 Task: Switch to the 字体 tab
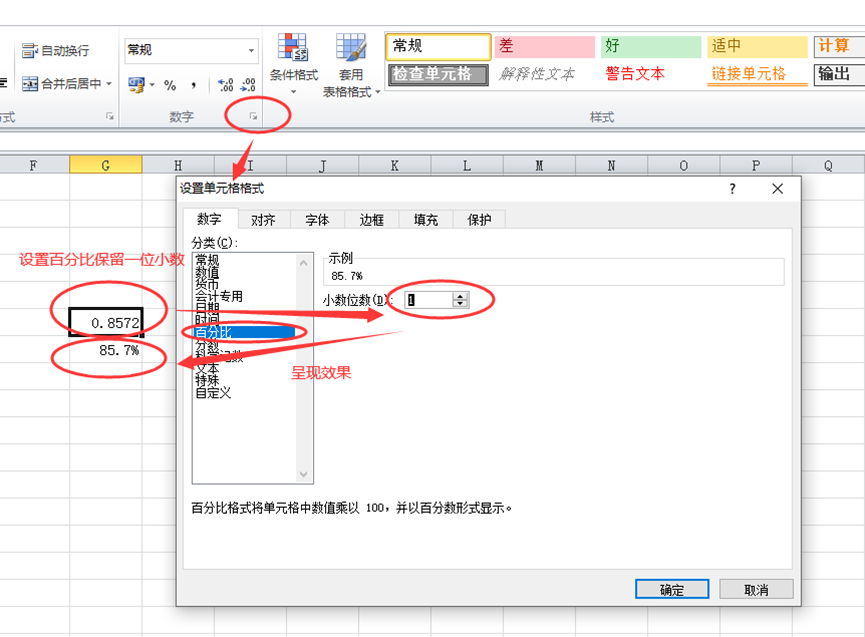(x=317, y=220)
